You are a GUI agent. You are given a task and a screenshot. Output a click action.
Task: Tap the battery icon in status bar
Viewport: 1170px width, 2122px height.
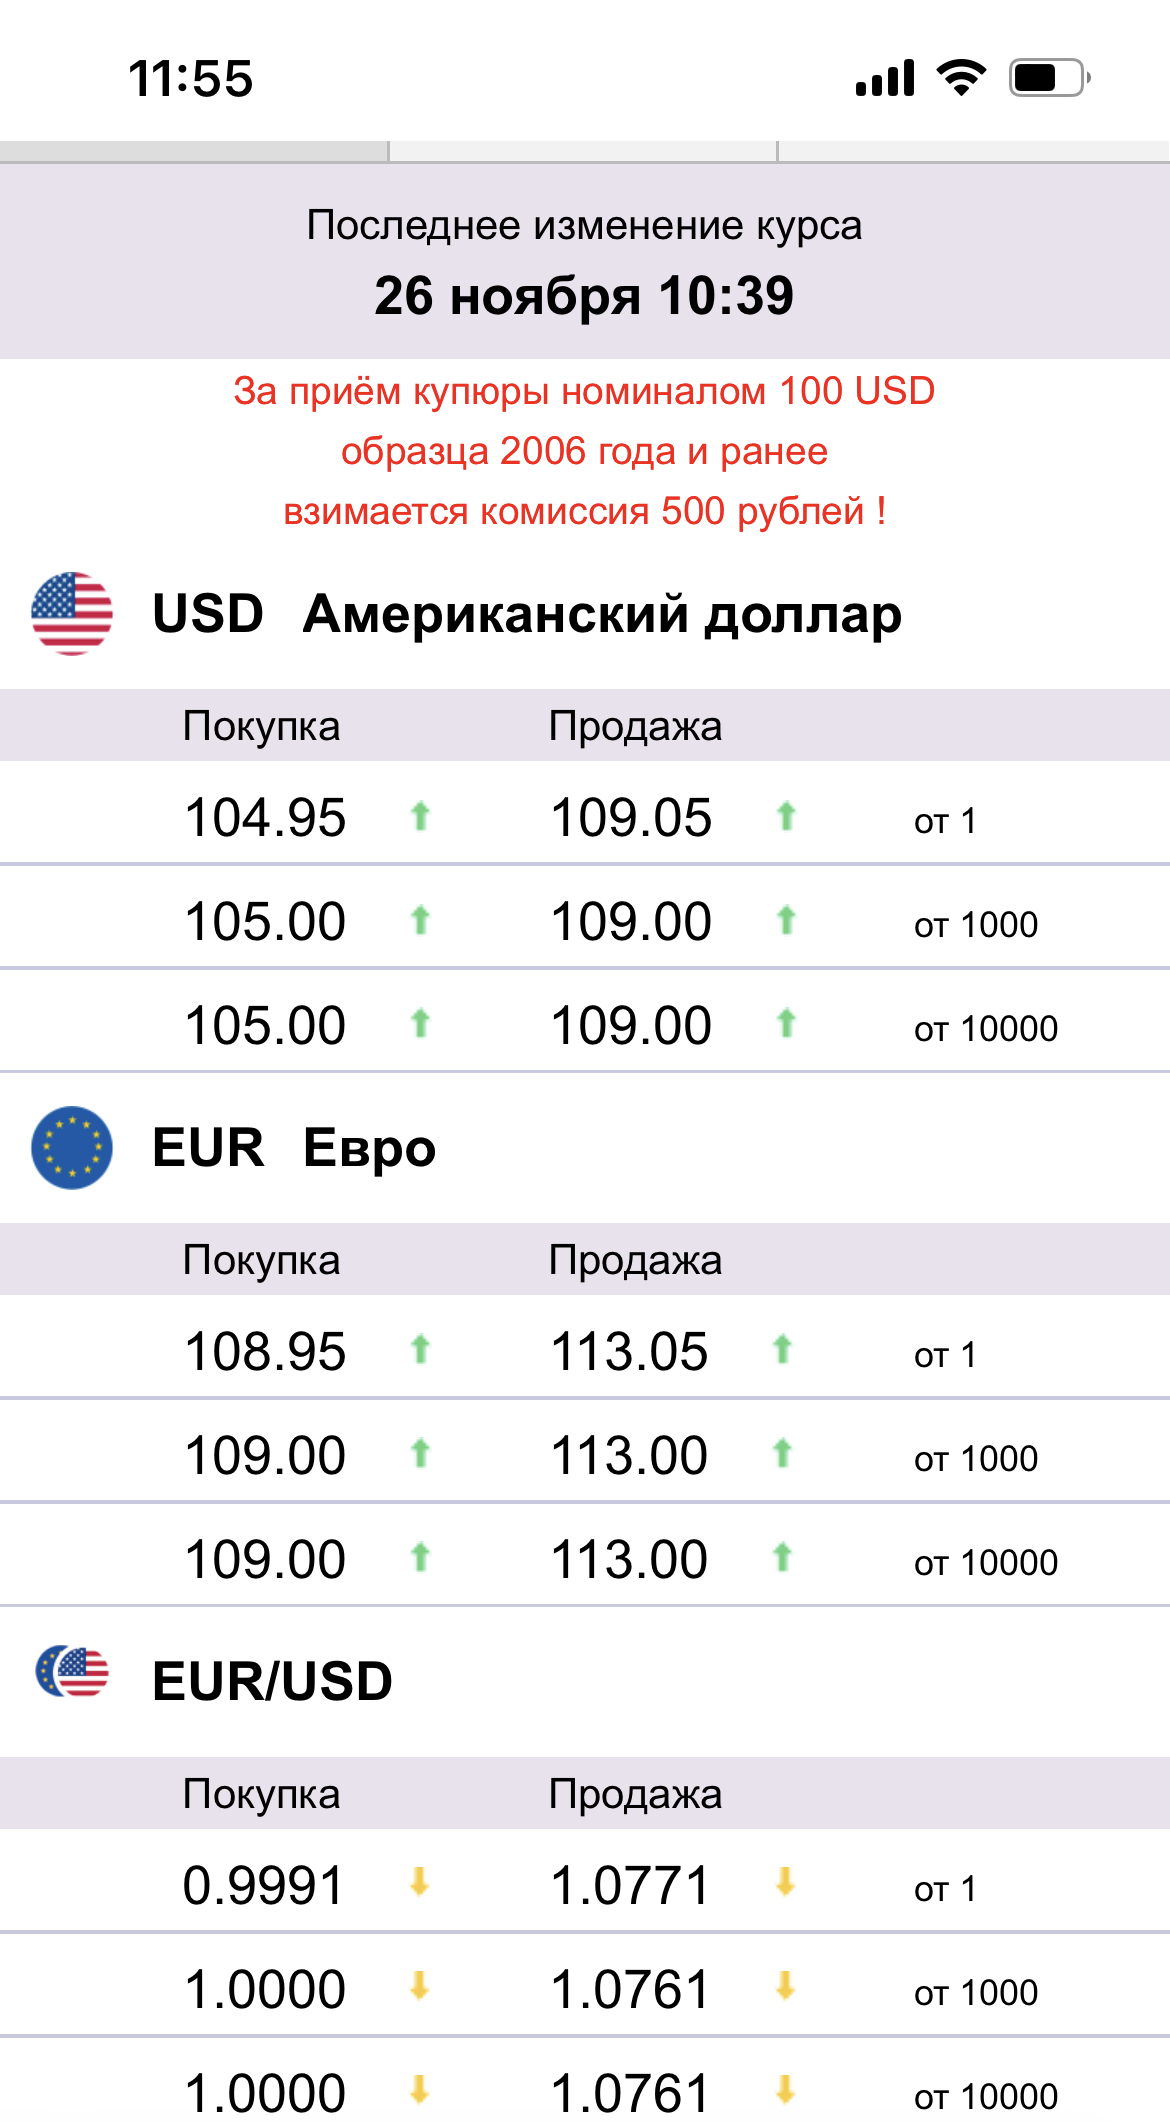point(1048,78)
